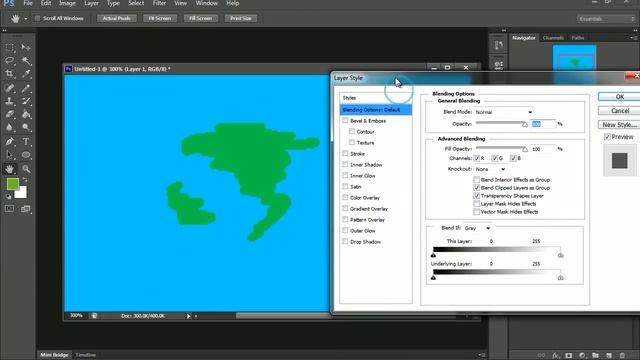The image size is (640, 360).
Task: Open the Window menu
Action: pyautogui.click(x=207, y=3)
